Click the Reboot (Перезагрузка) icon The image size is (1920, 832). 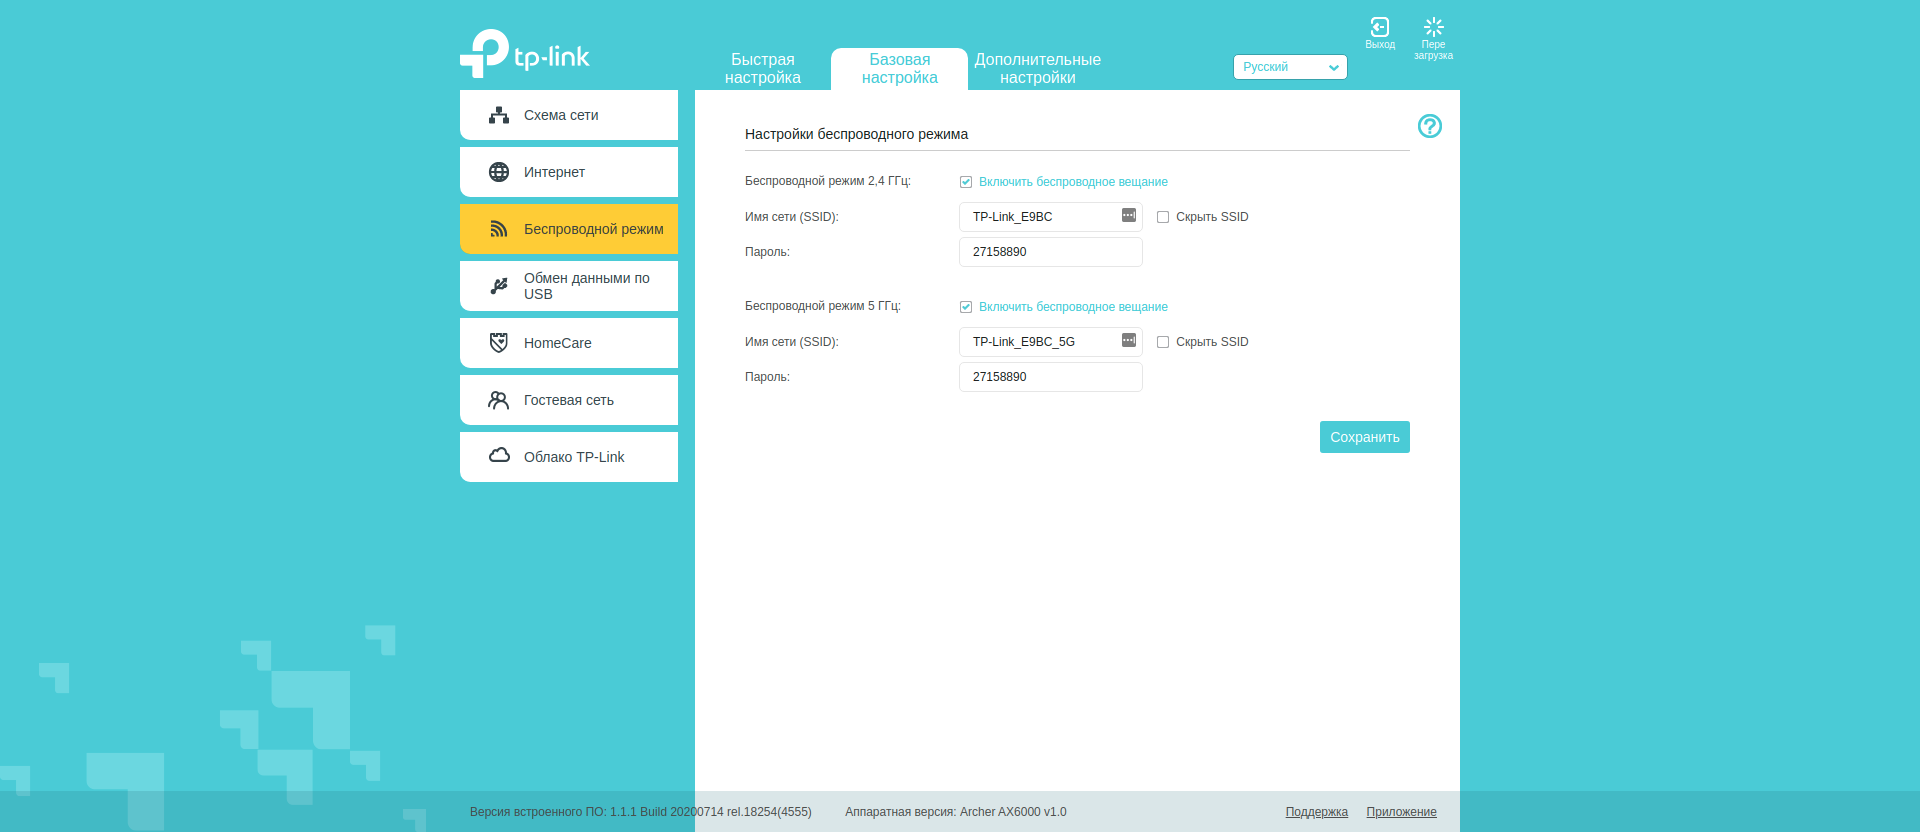point(1433,29)
